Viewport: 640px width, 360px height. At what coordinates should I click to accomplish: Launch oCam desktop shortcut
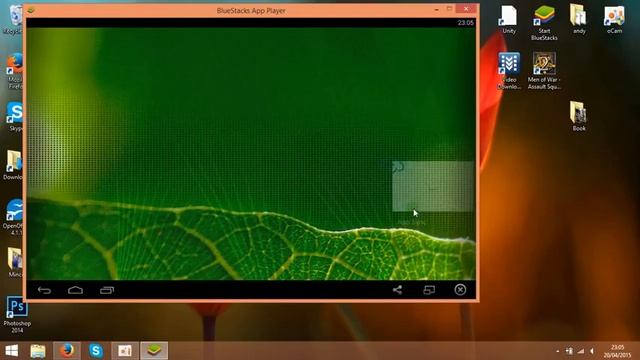pos(614,19)
